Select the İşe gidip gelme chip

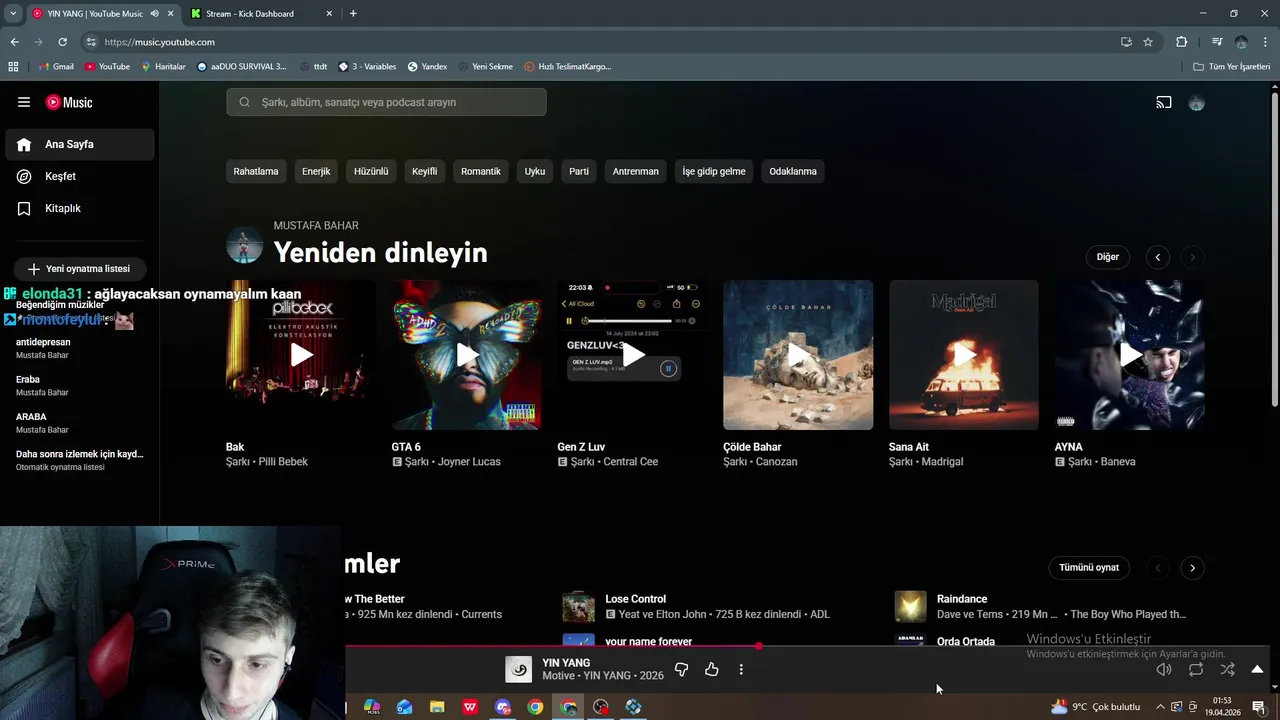[714, 171]
